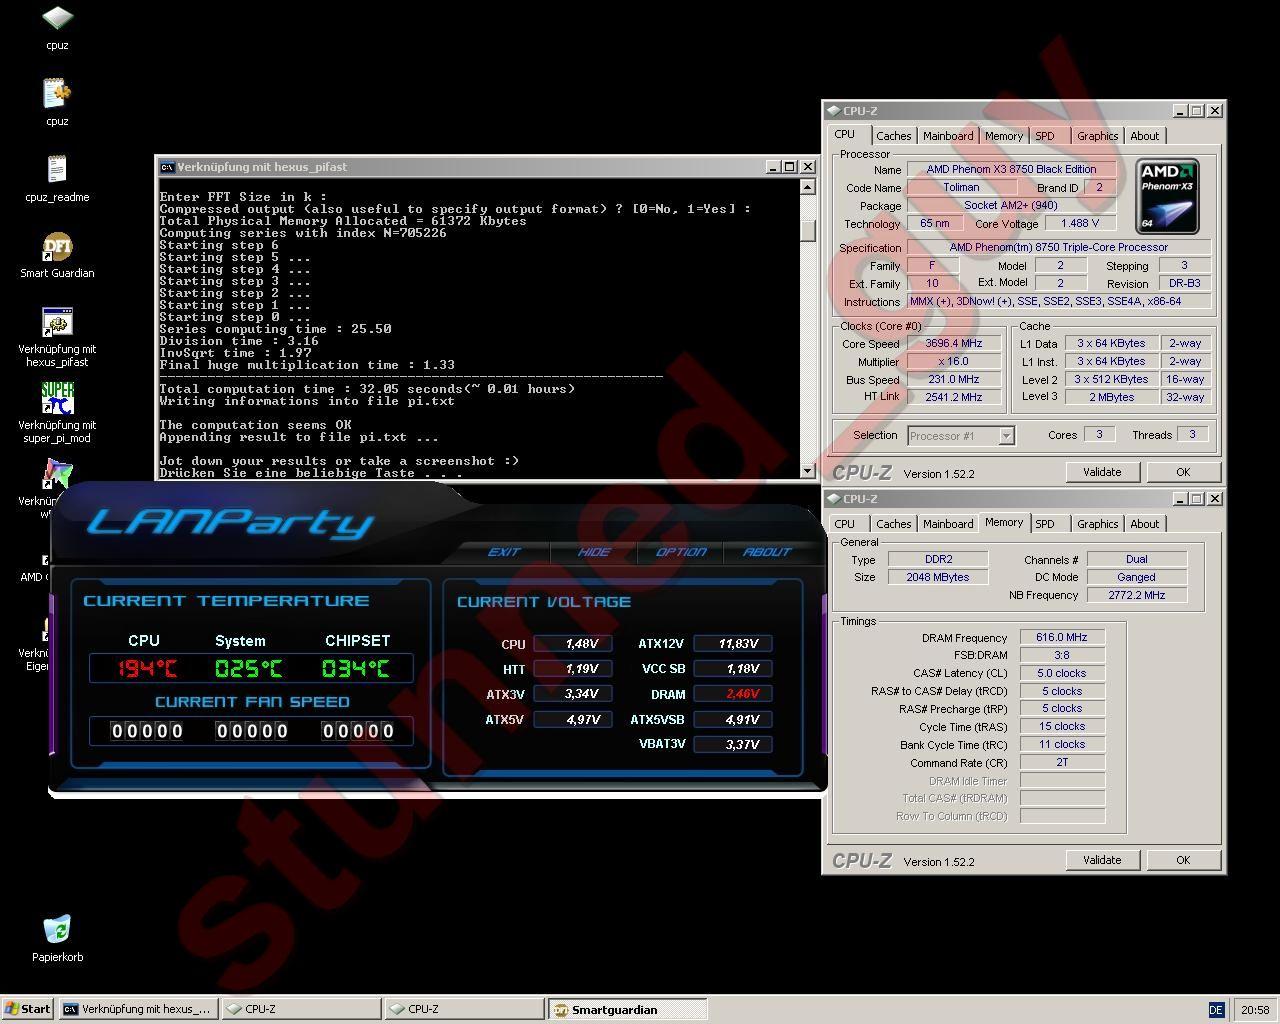Open the hexus_pifast shortcut icon
The width and height of the screenshot is (1280, 1024).
pyautogui.click(x=57, y=323)
